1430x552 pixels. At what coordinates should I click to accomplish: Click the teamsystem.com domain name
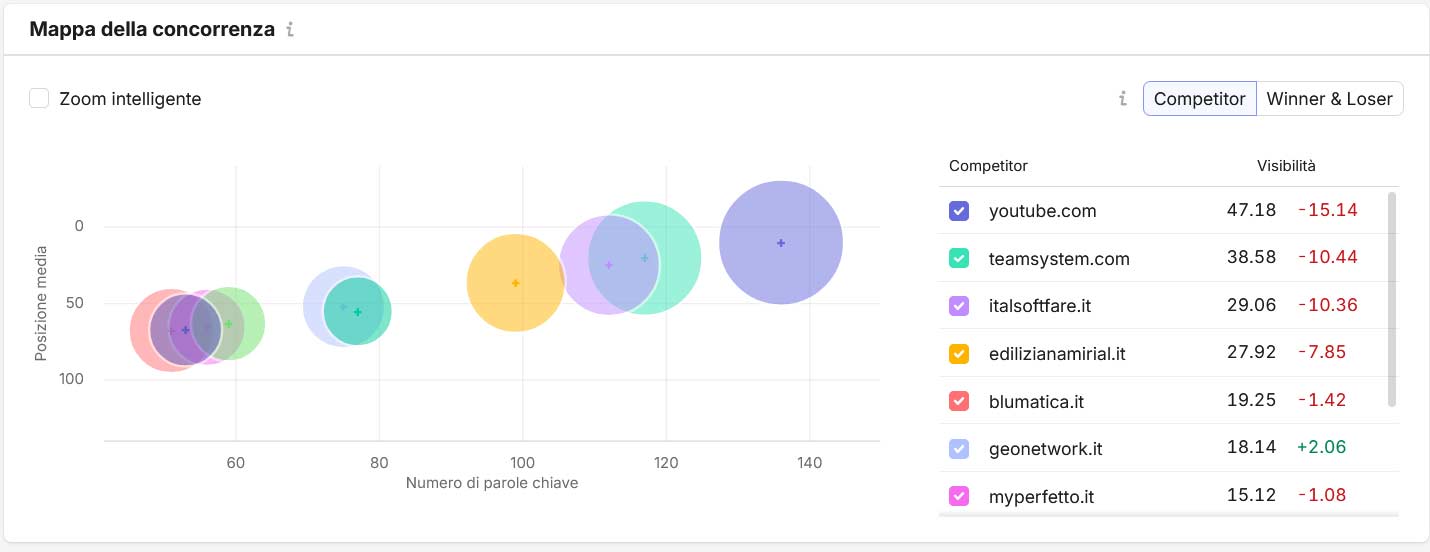click(x=1059, y=259)
